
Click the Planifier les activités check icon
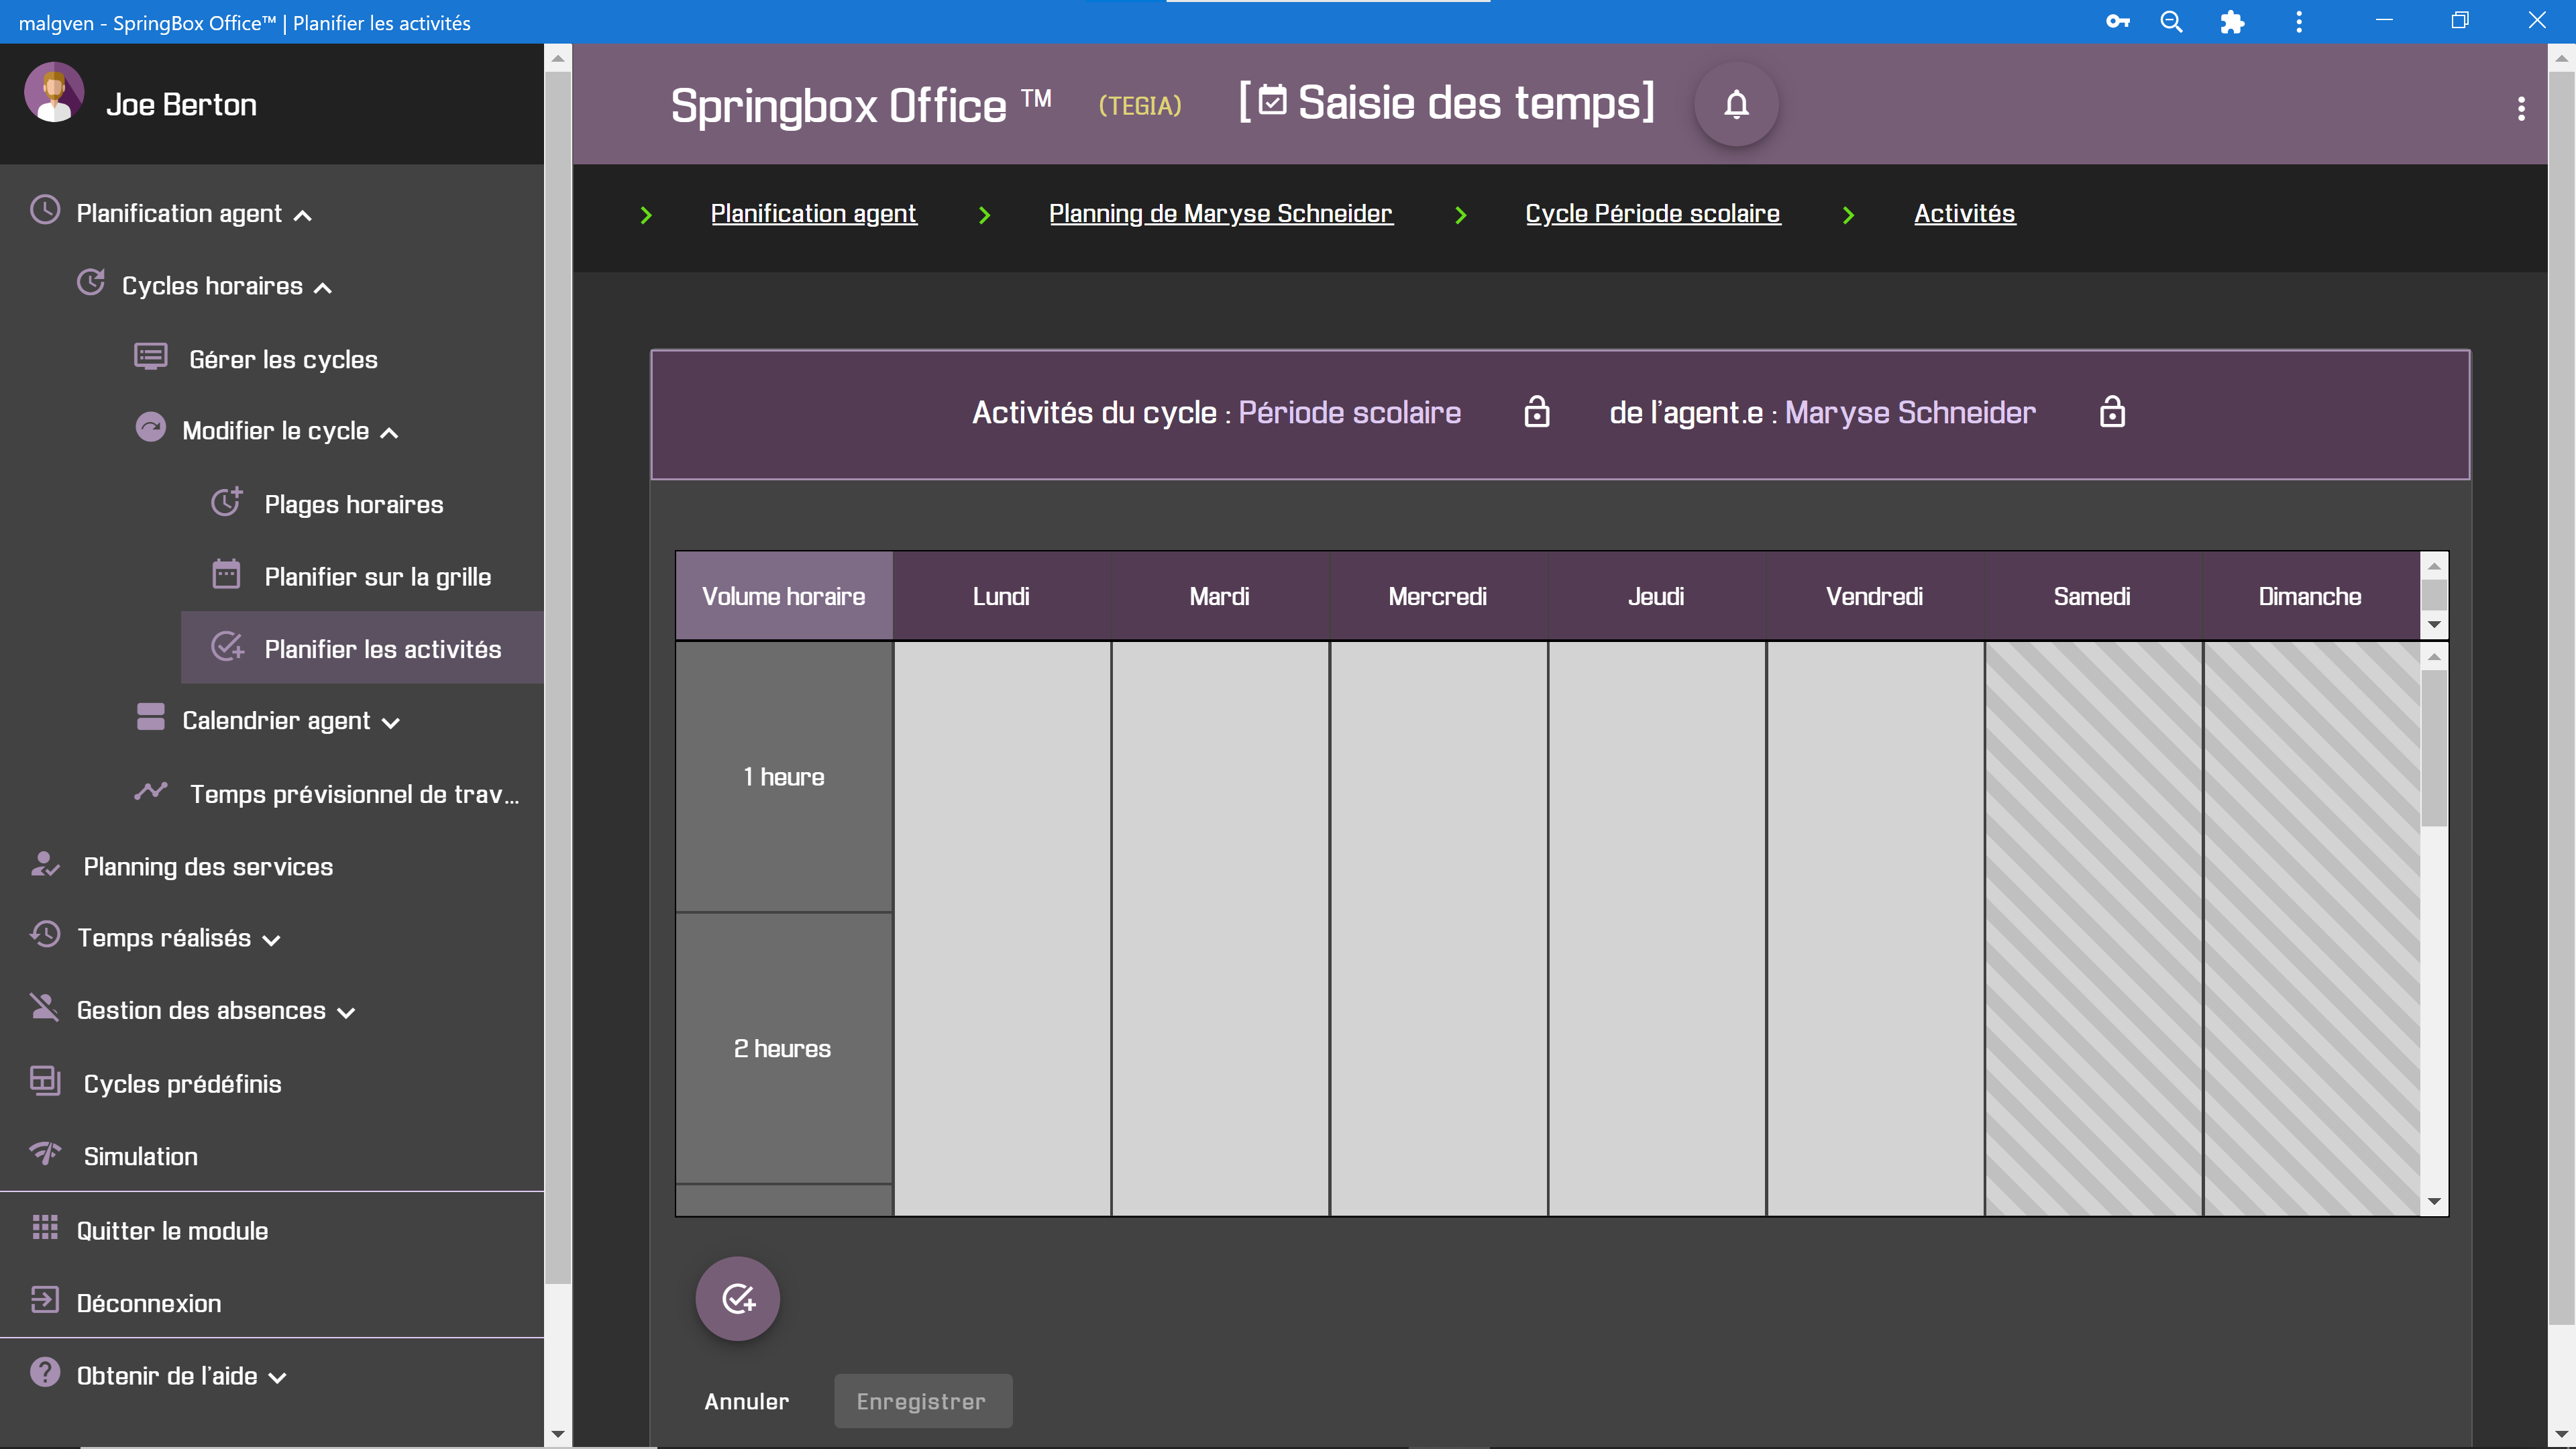(227, 647)
